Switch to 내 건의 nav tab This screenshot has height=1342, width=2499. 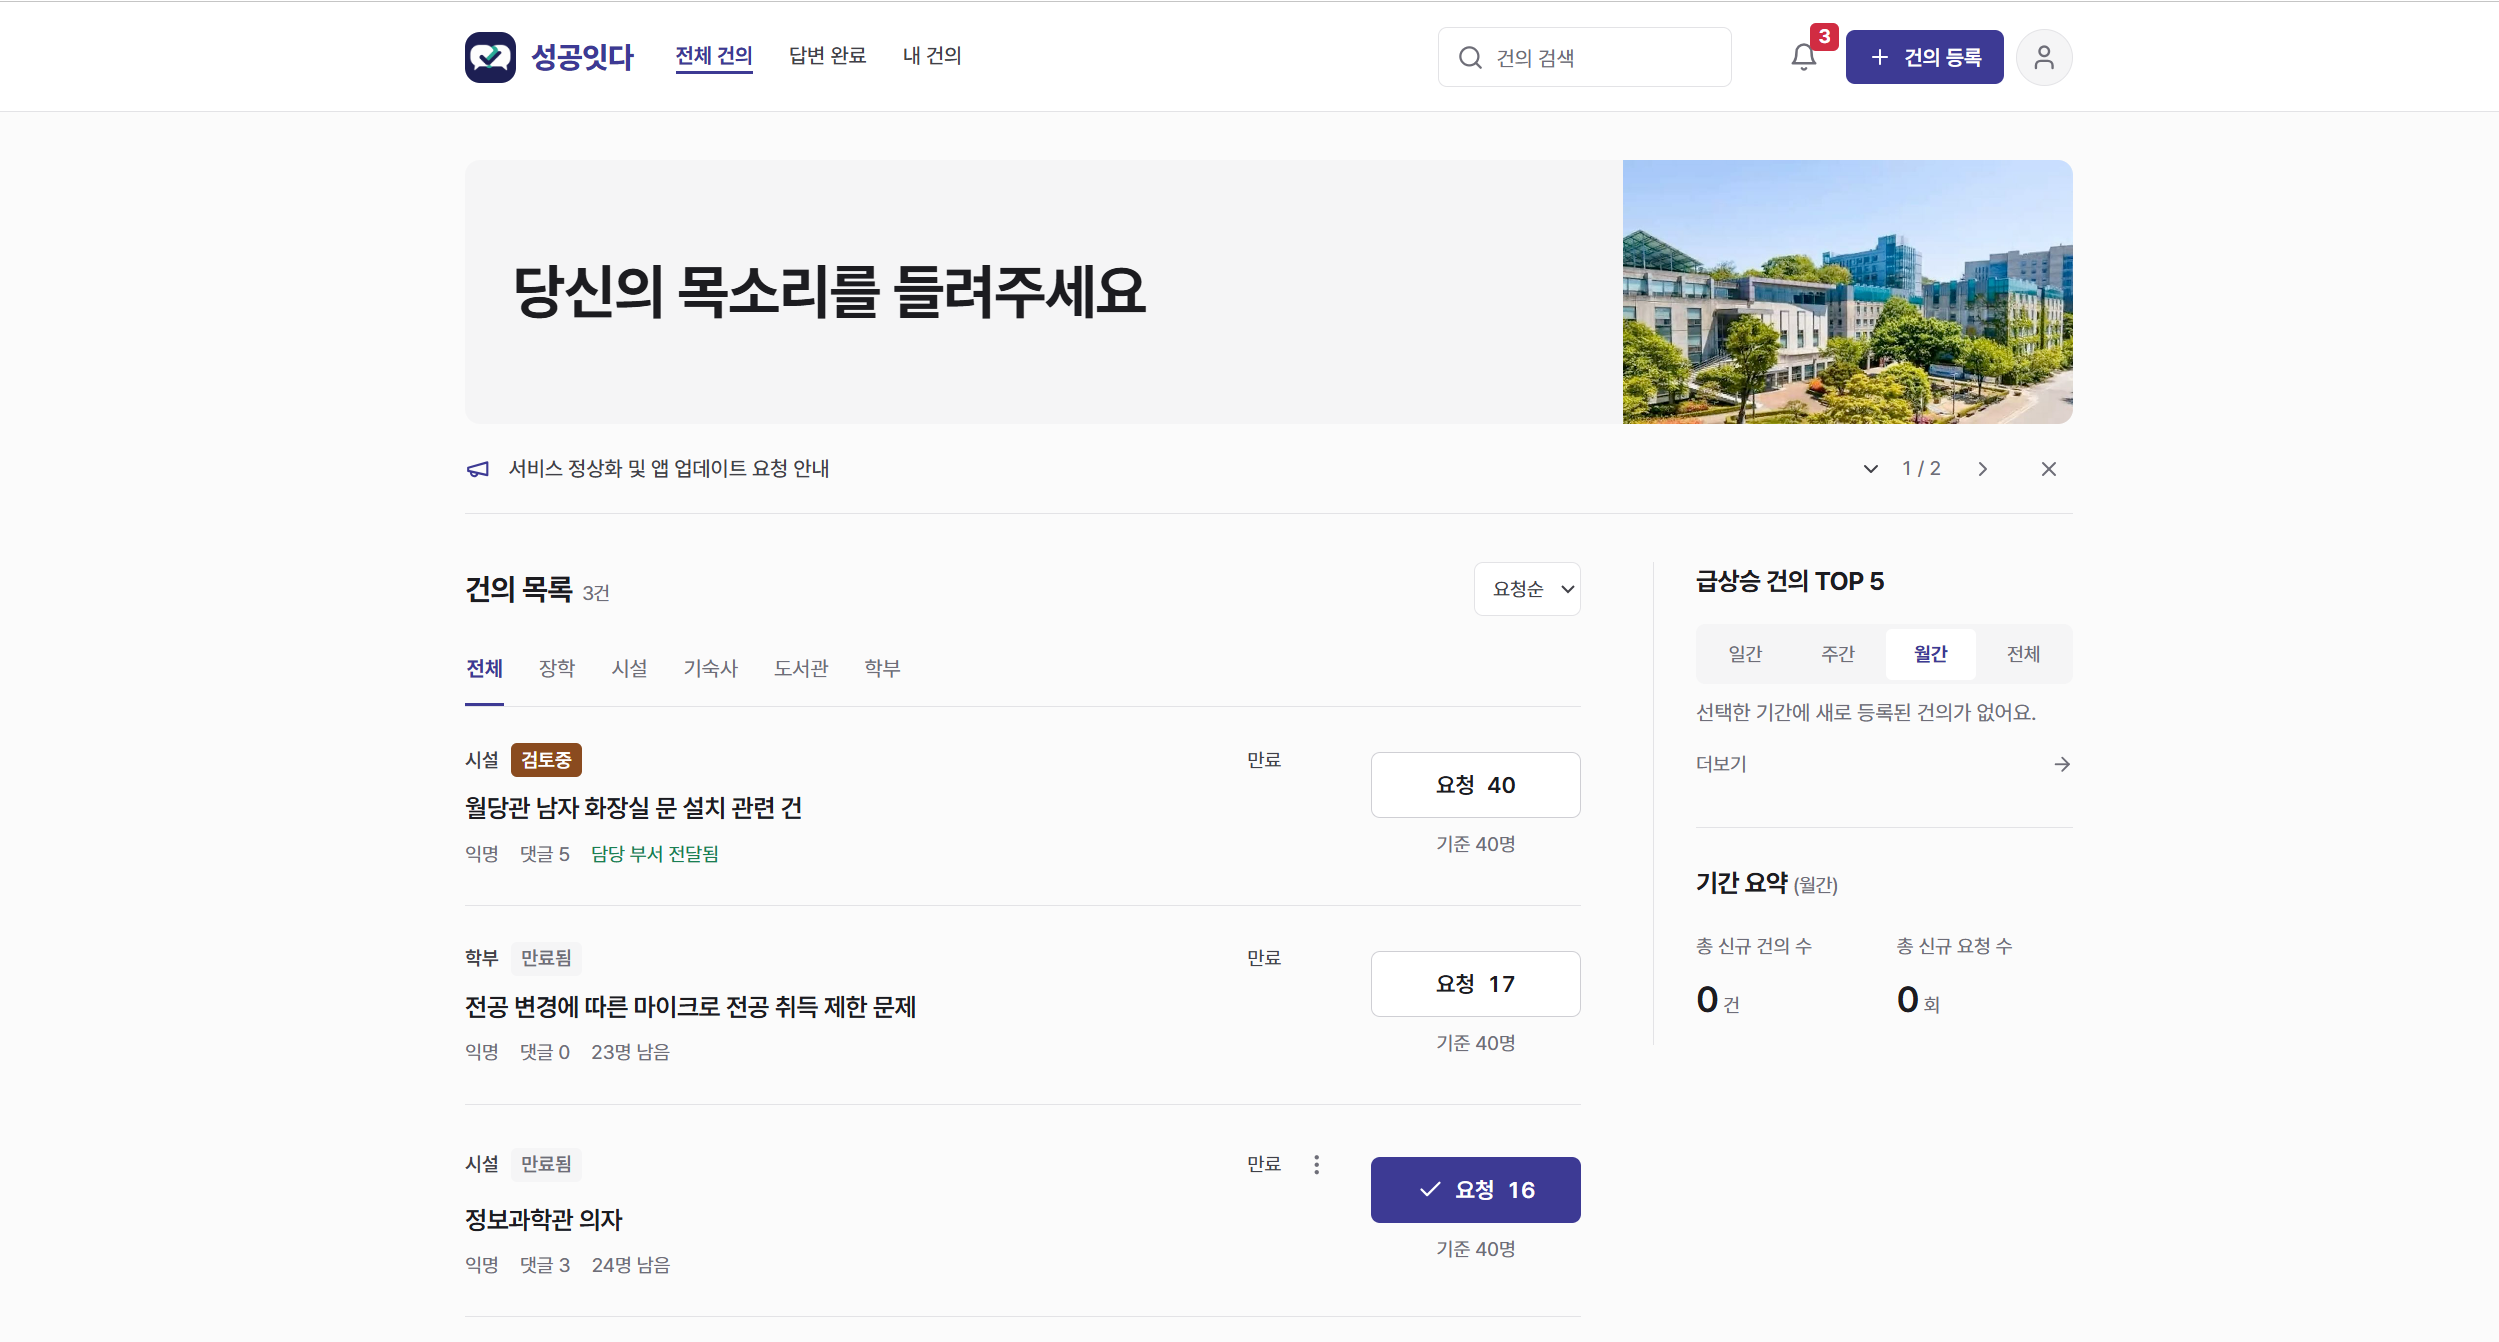[932, 56]
